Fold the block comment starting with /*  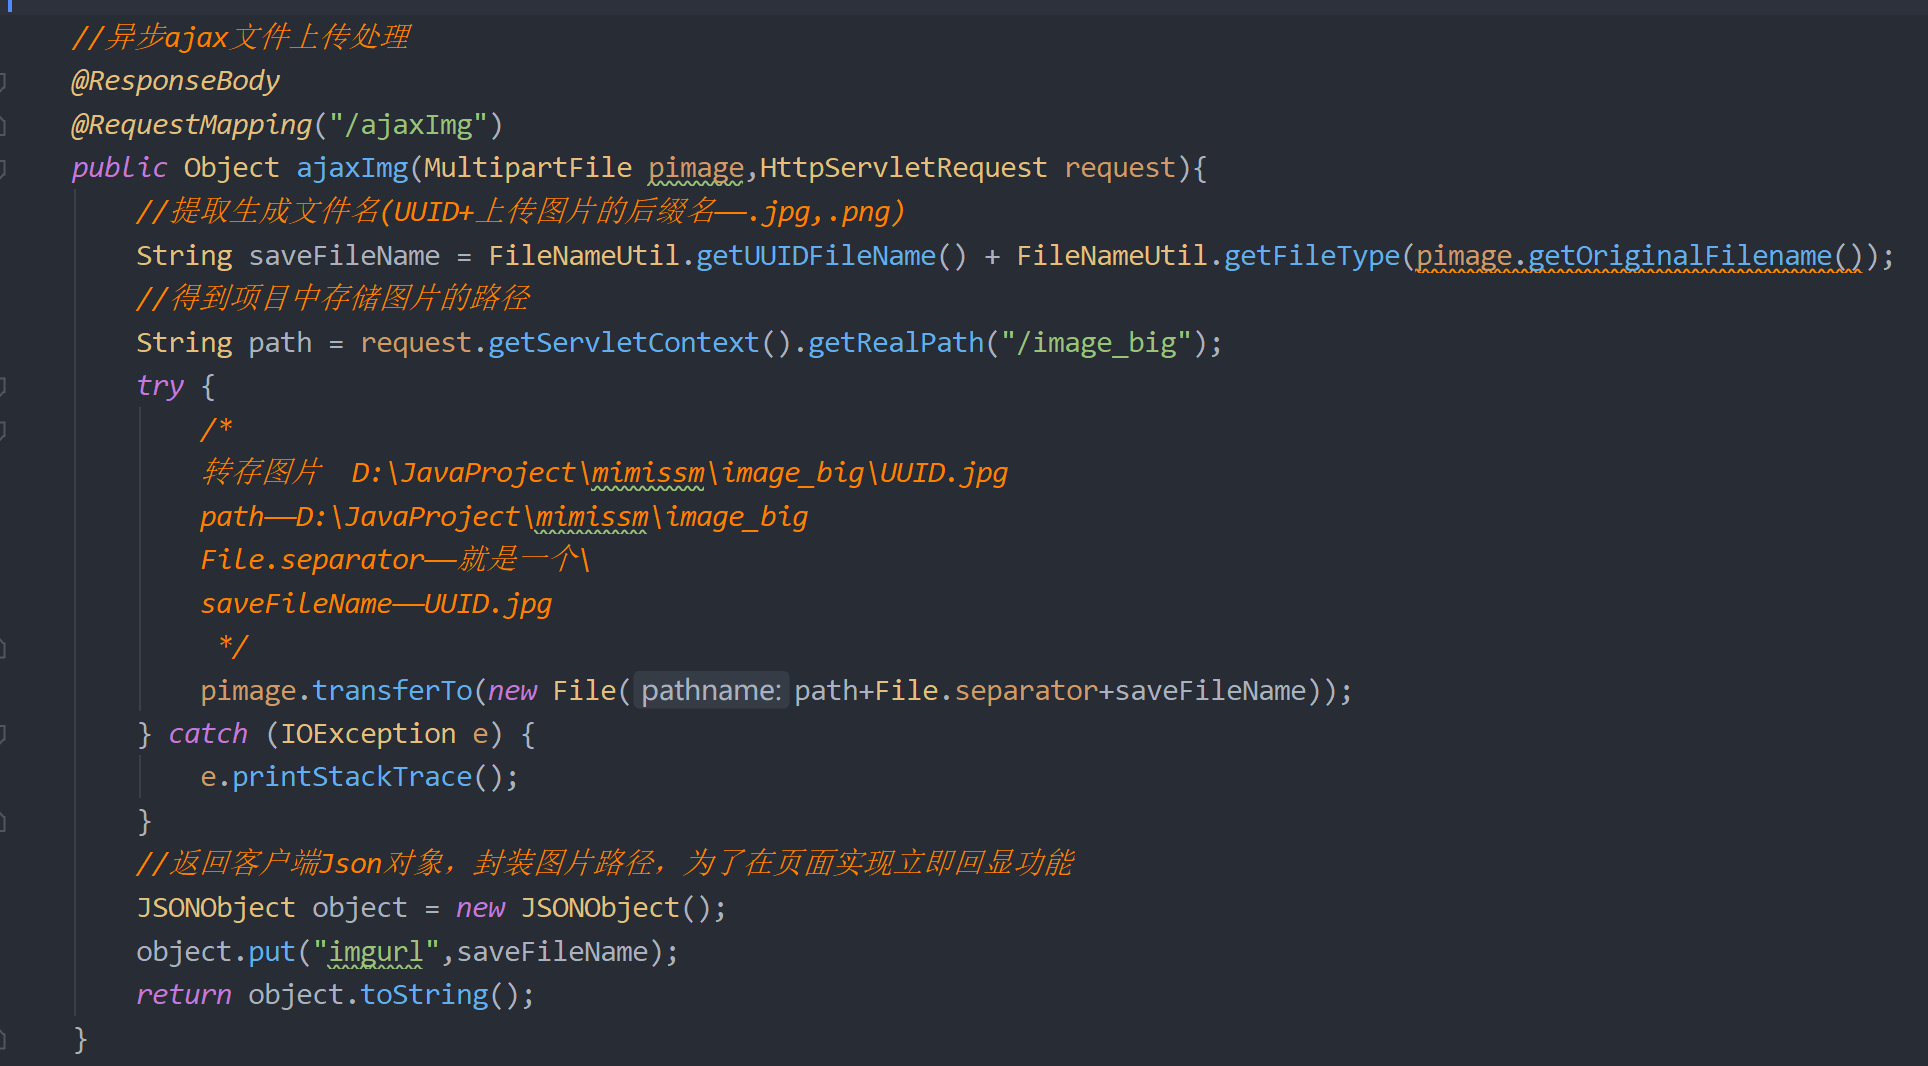3,430
